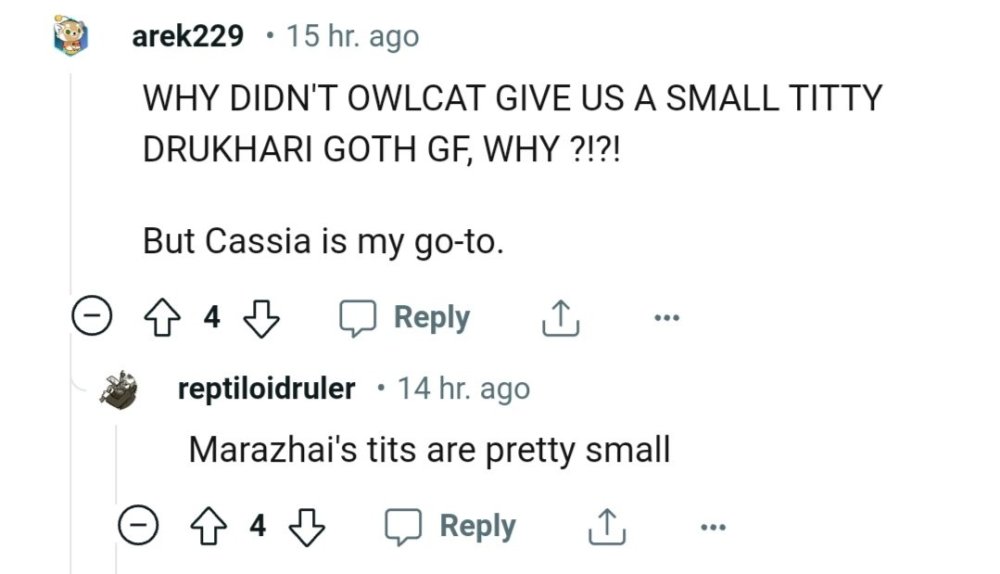This screenshot has width=1000, height=574.
Task: Visit arek229's user profile
Action: coord(188,37)
